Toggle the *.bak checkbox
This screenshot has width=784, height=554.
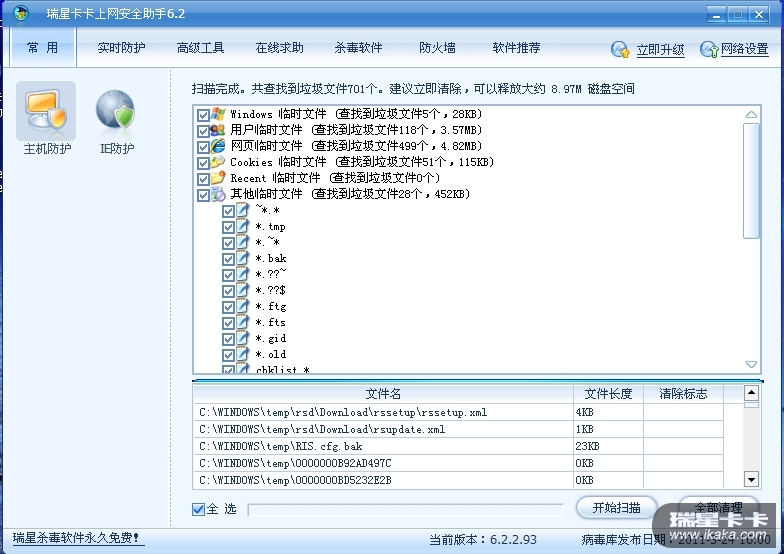click(228, 259)
